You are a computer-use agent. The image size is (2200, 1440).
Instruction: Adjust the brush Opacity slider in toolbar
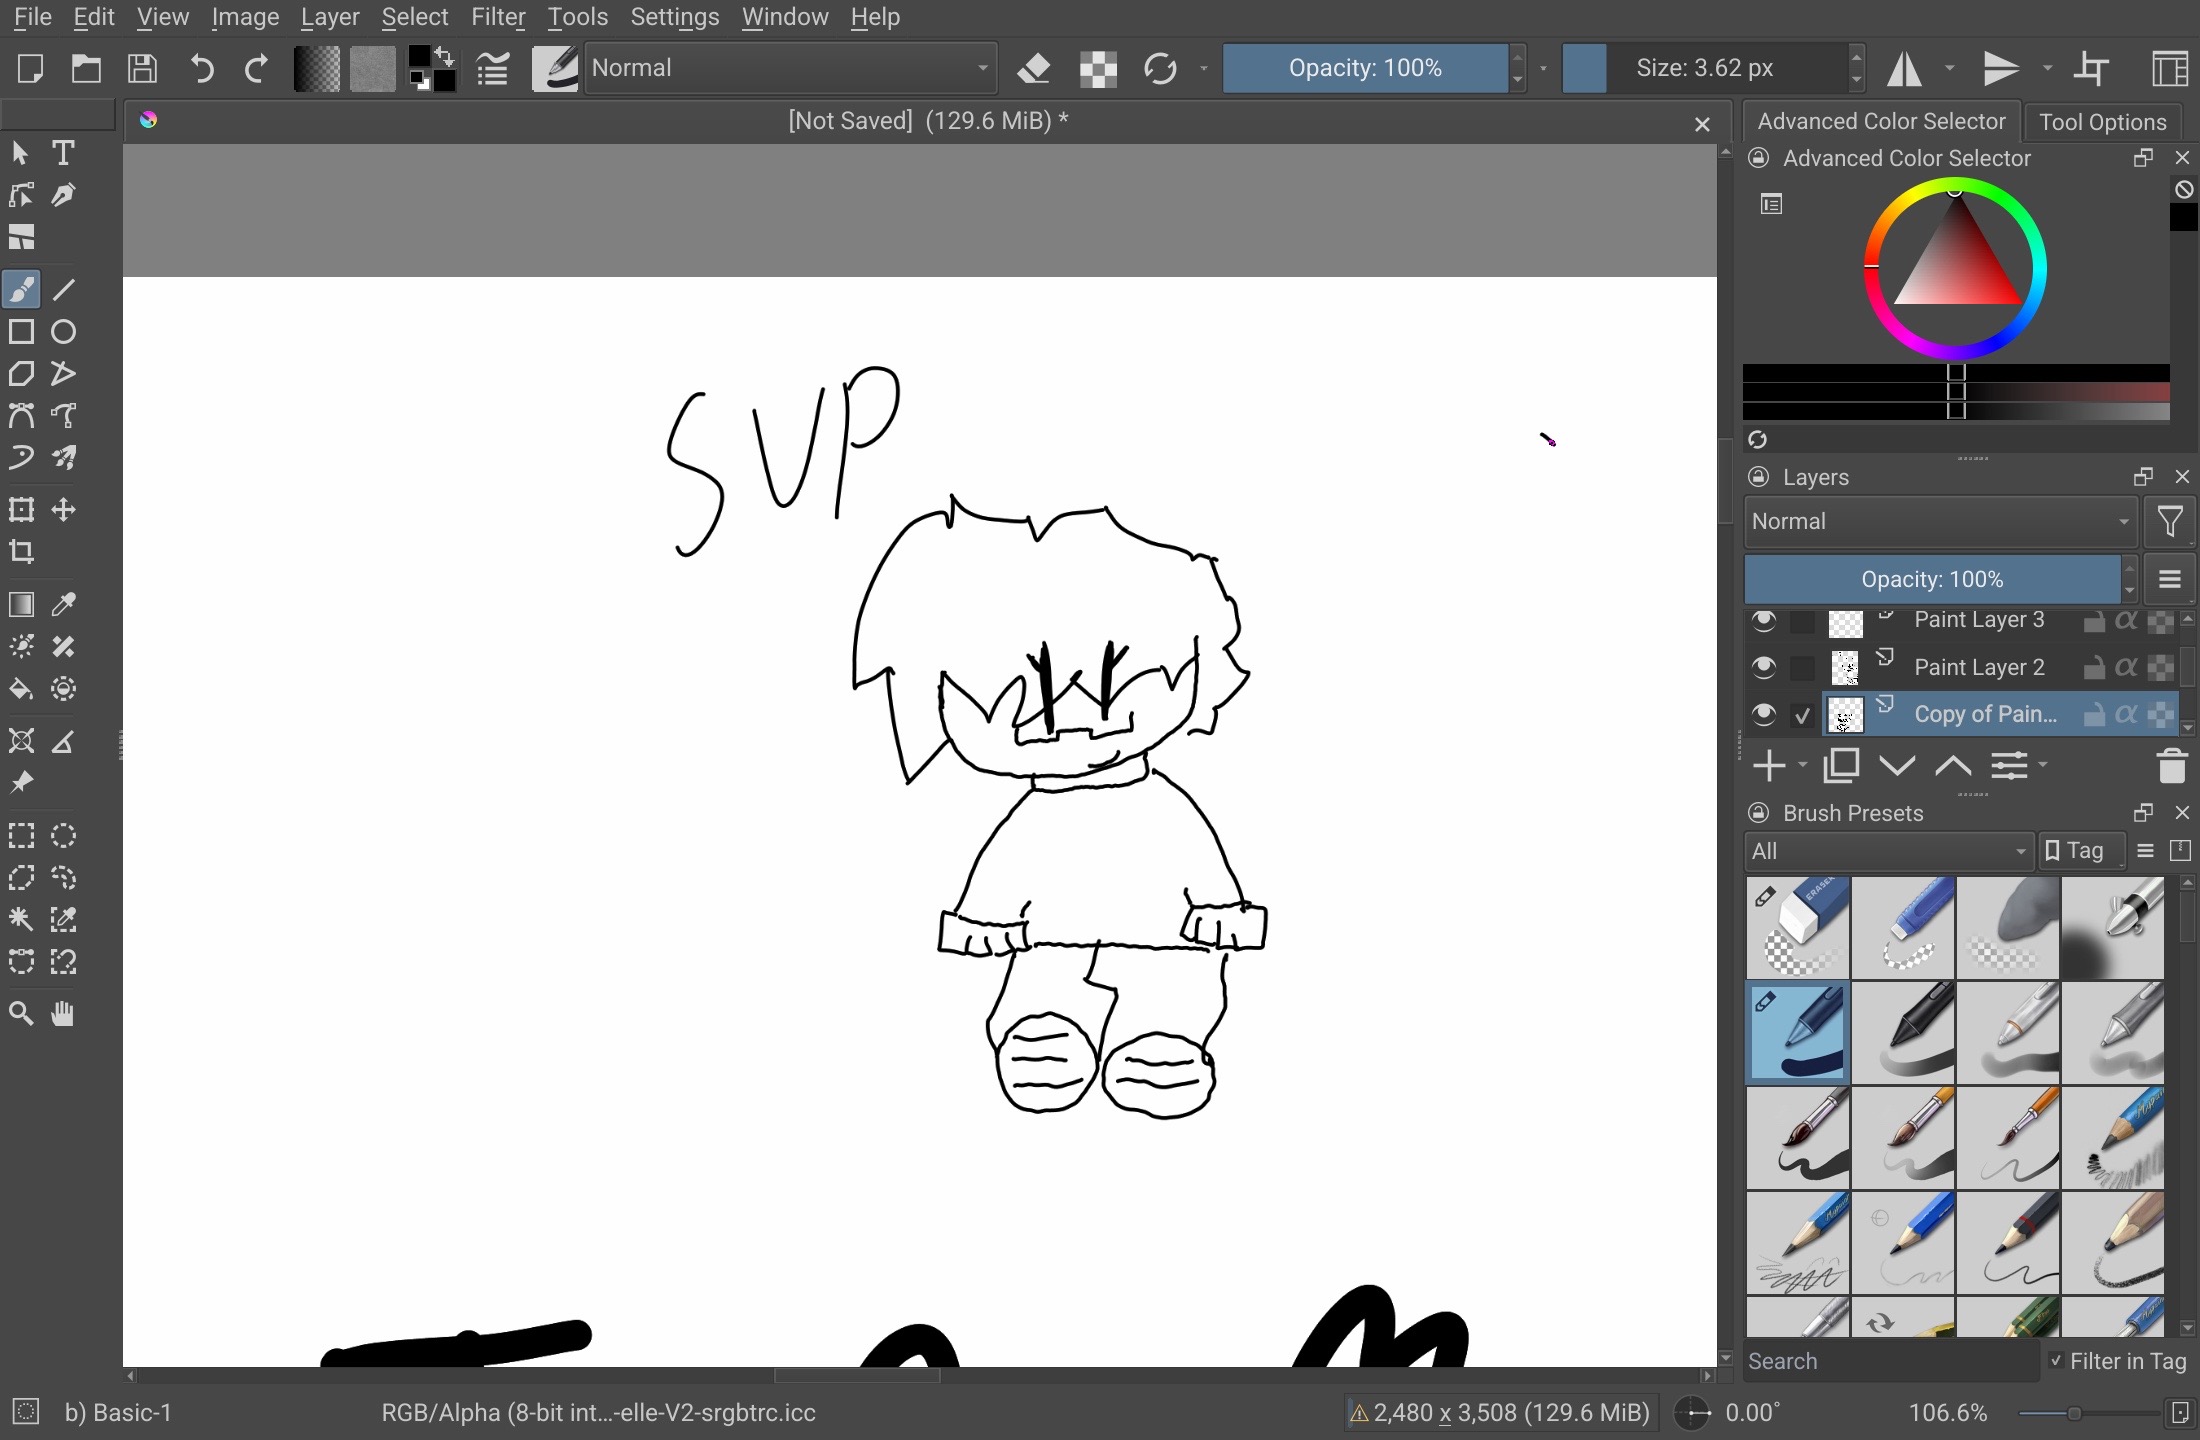pos(1365,68)
